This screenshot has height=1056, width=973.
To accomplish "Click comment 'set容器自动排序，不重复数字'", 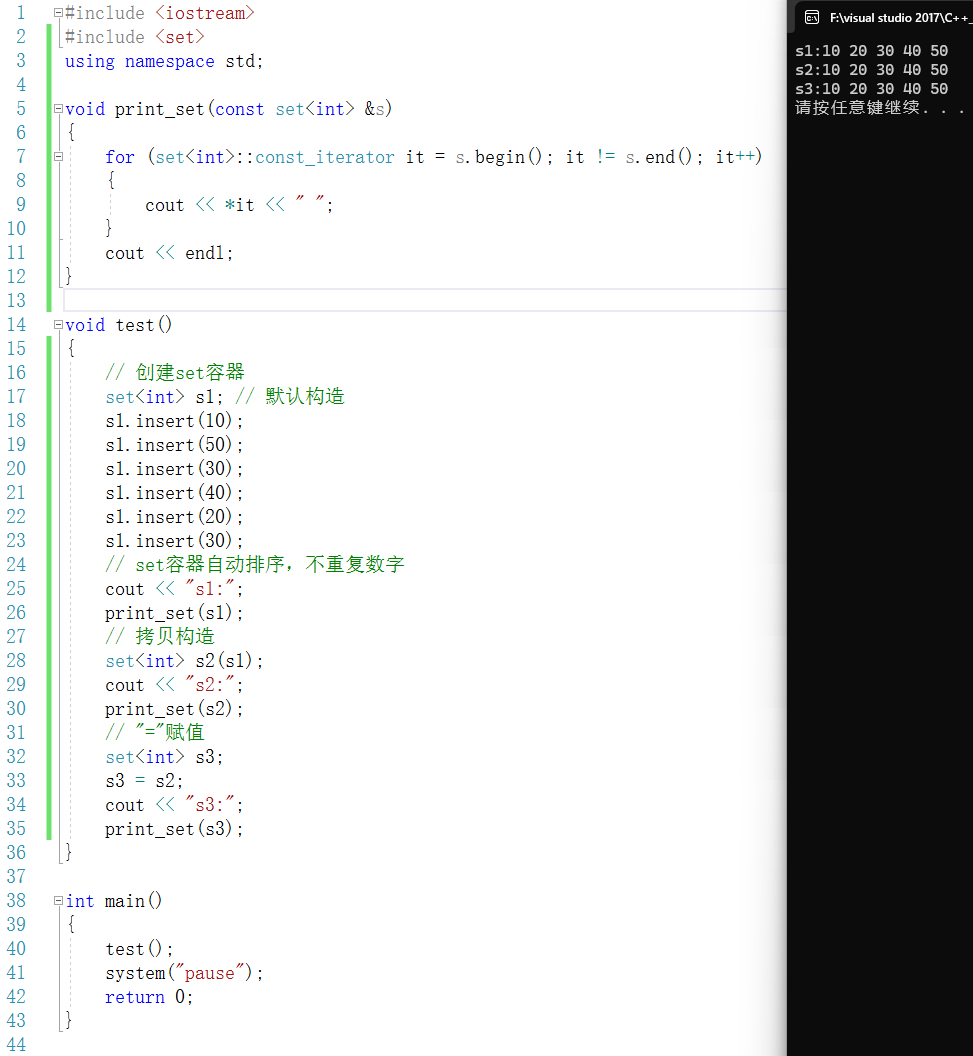I will point(270,564).
